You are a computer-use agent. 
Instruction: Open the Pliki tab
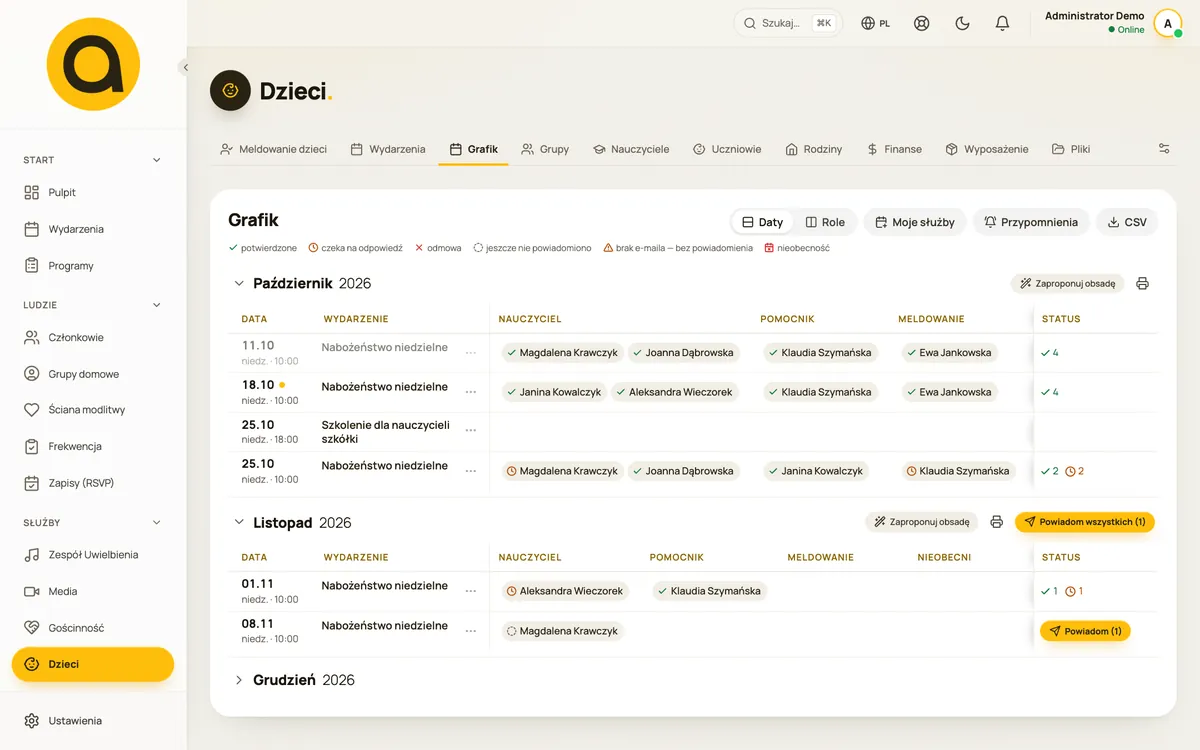(x=1071, y=149)
